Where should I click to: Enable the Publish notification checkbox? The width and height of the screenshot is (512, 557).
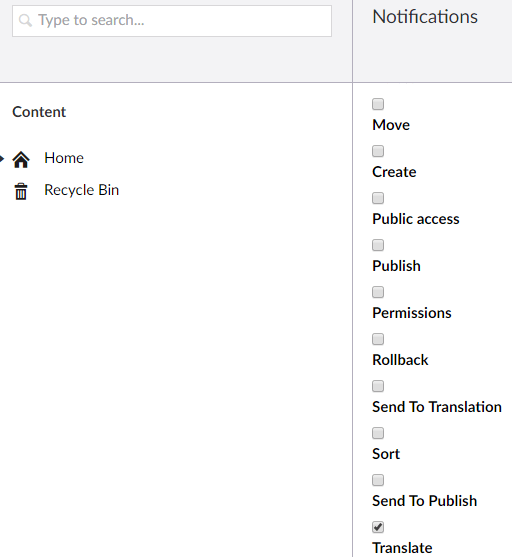tap(378, 245)
